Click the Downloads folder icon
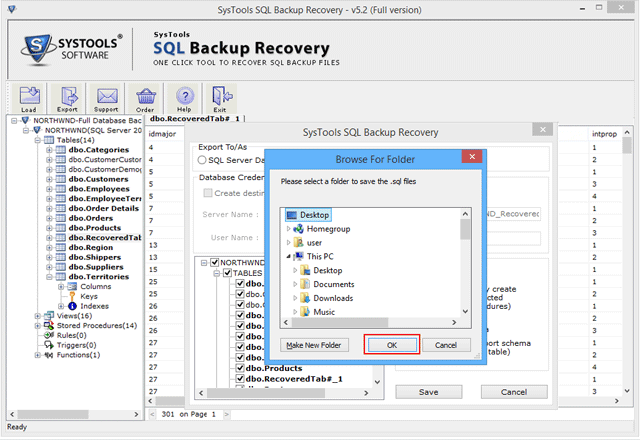This screenshot has width=640, height=440. 305,298
